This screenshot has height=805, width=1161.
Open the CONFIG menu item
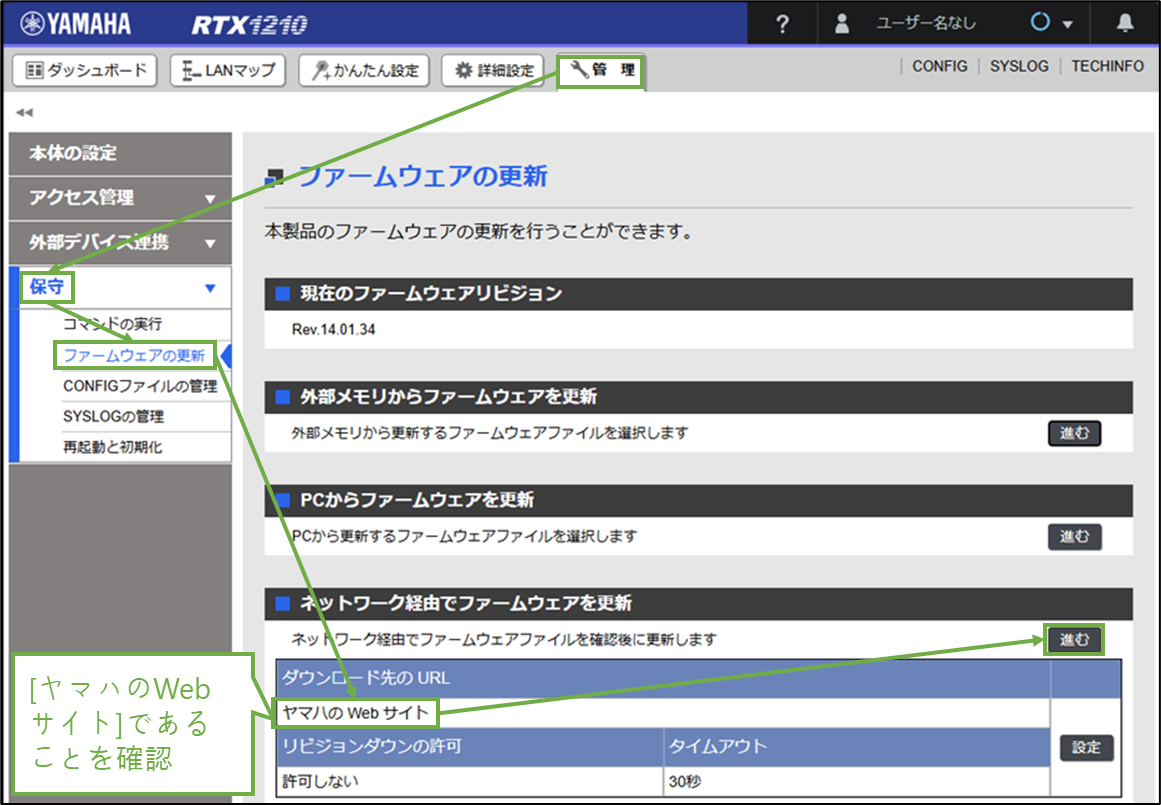(938, 66)
